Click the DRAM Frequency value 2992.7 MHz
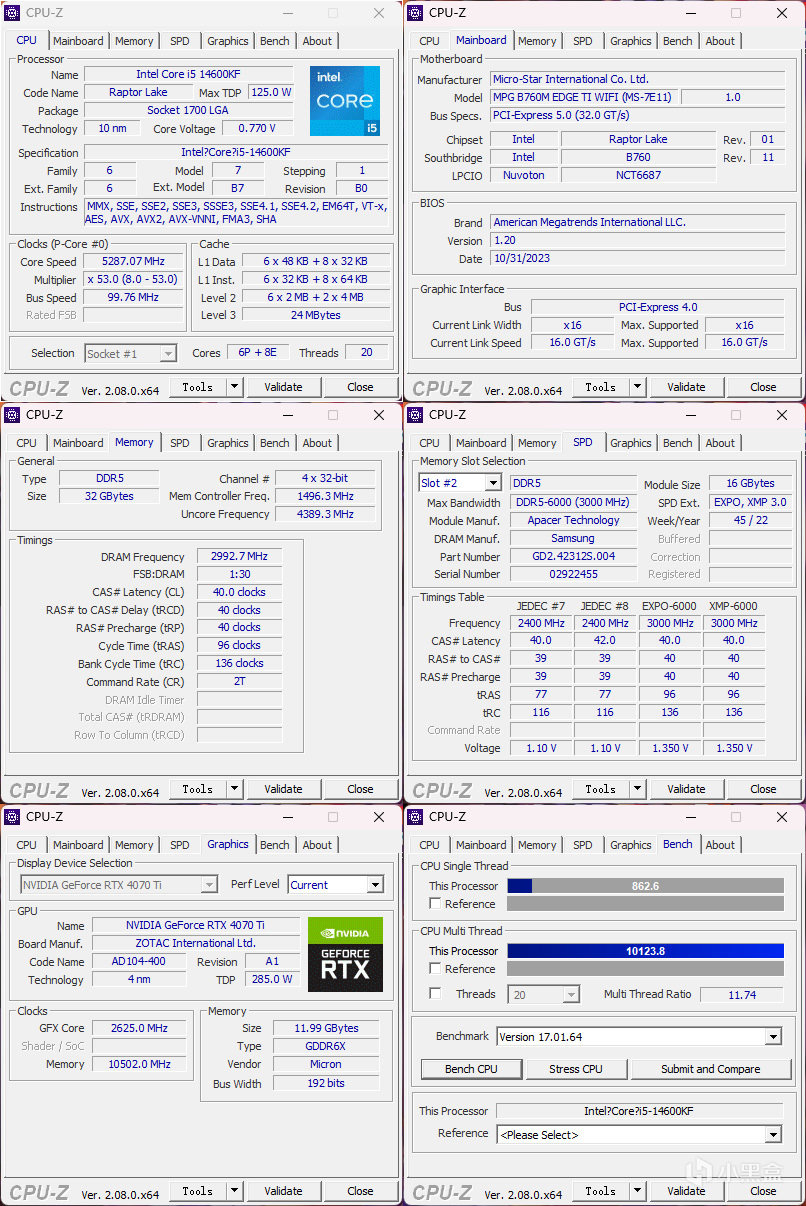This screenshot has width=806, height=1206. click(x=239, y=557)
